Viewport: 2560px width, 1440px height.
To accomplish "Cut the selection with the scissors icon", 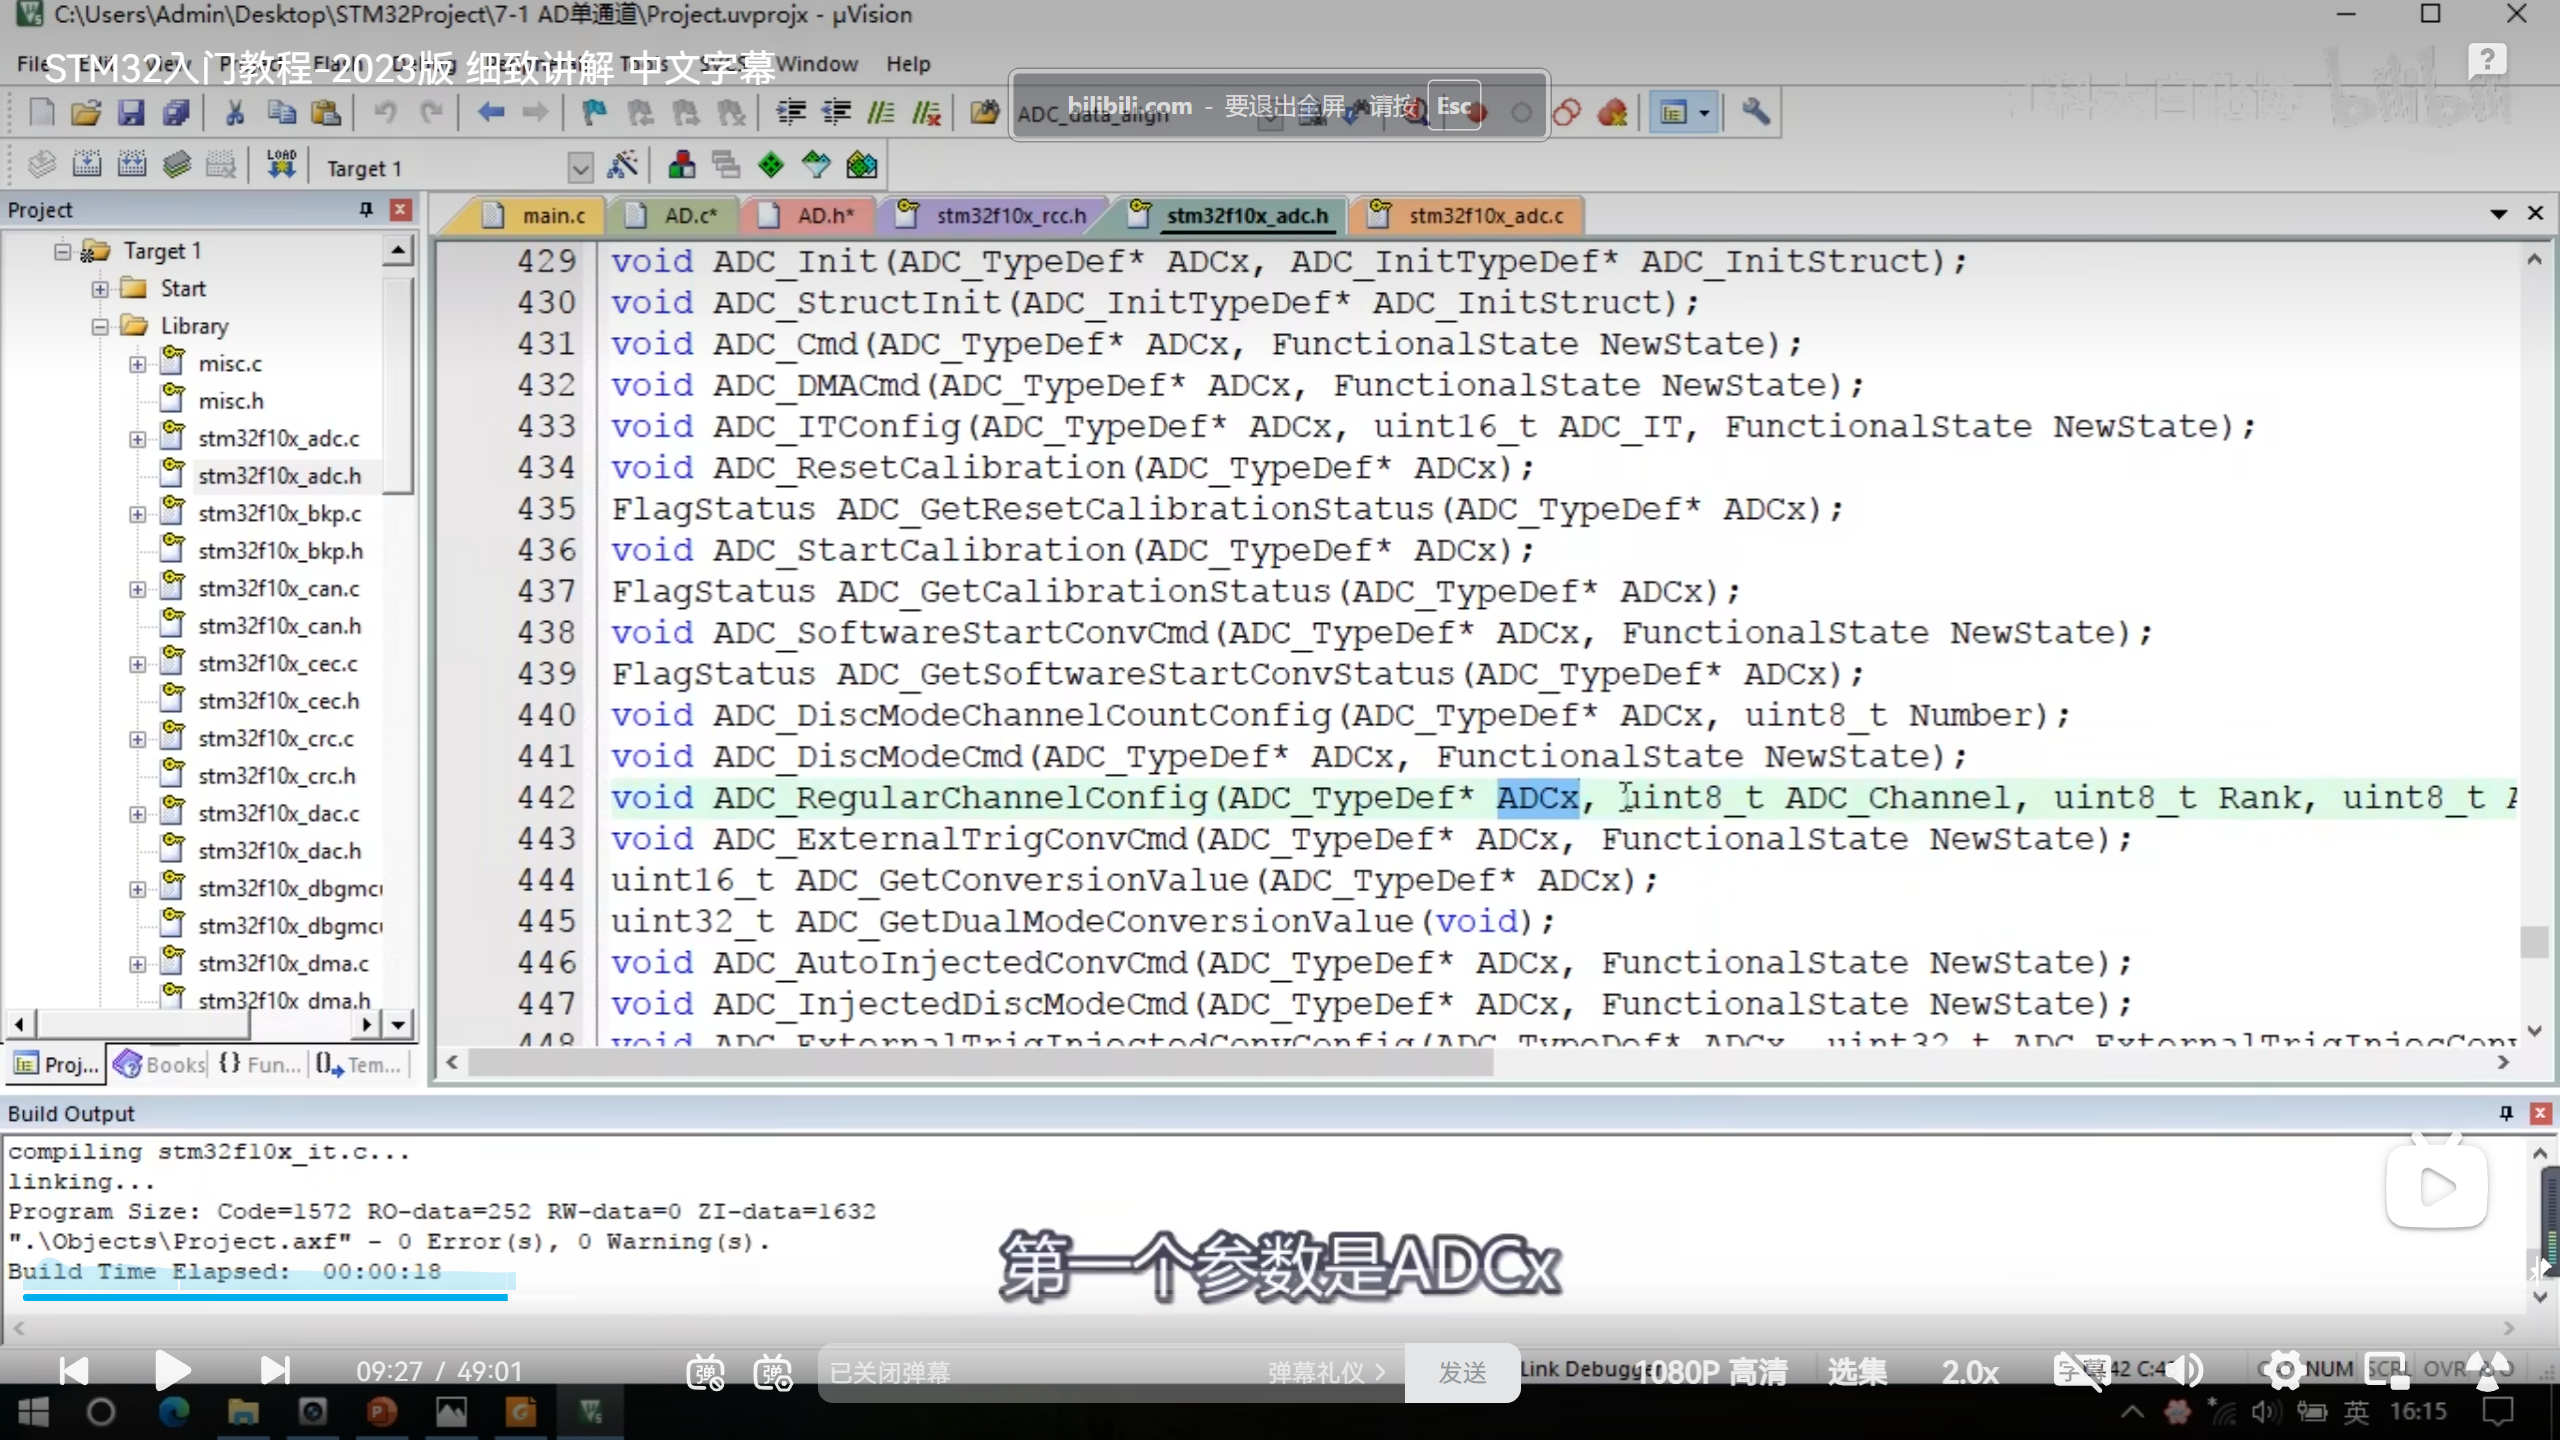I will tap(235, 112).
